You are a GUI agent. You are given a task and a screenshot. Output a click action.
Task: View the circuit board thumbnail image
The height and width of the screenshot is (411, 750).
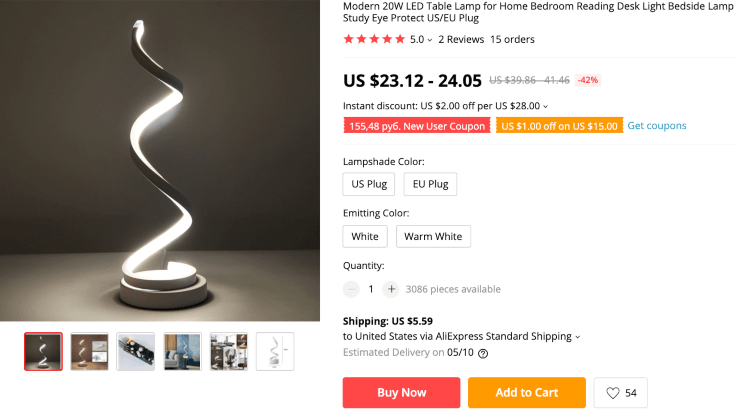coord(136,351)
